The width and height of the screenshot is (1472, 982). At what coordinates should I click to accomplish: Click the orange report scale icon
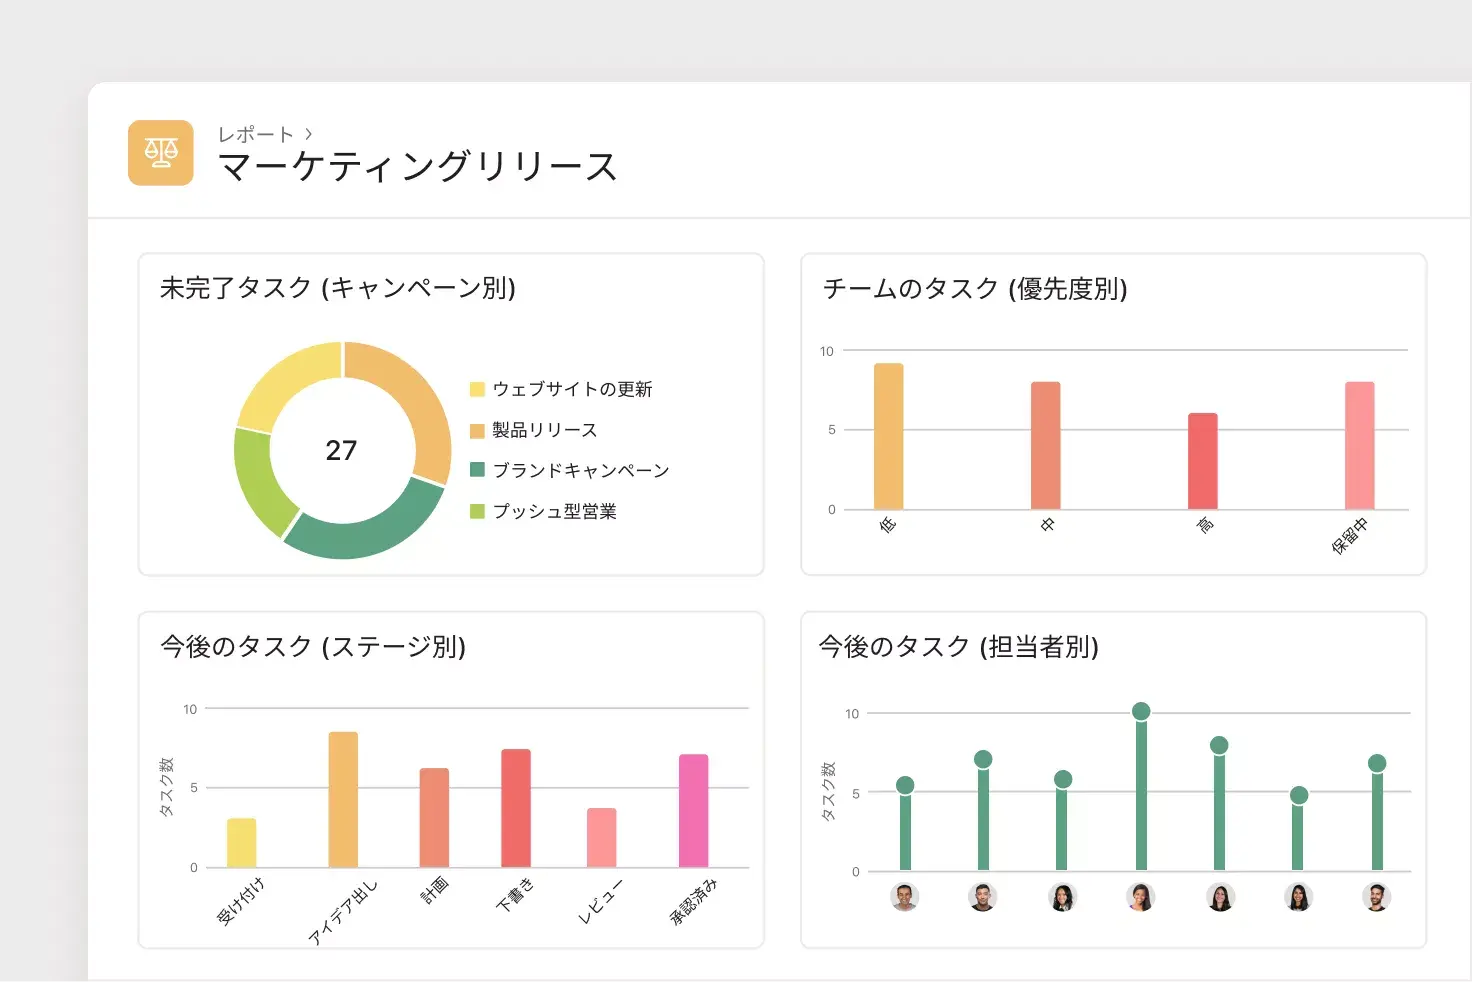[x=160, y=153]
